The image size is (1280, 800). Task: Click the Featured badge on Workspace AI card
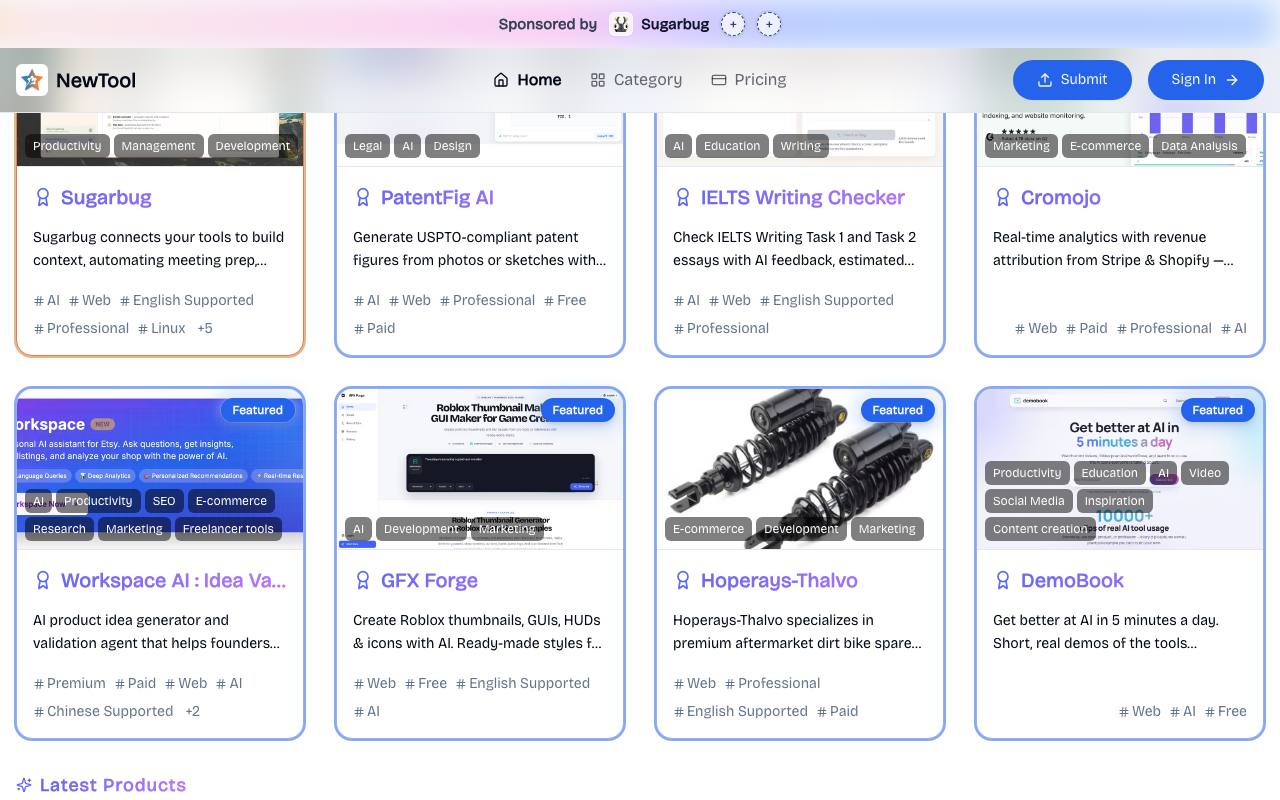pos(257,410)
